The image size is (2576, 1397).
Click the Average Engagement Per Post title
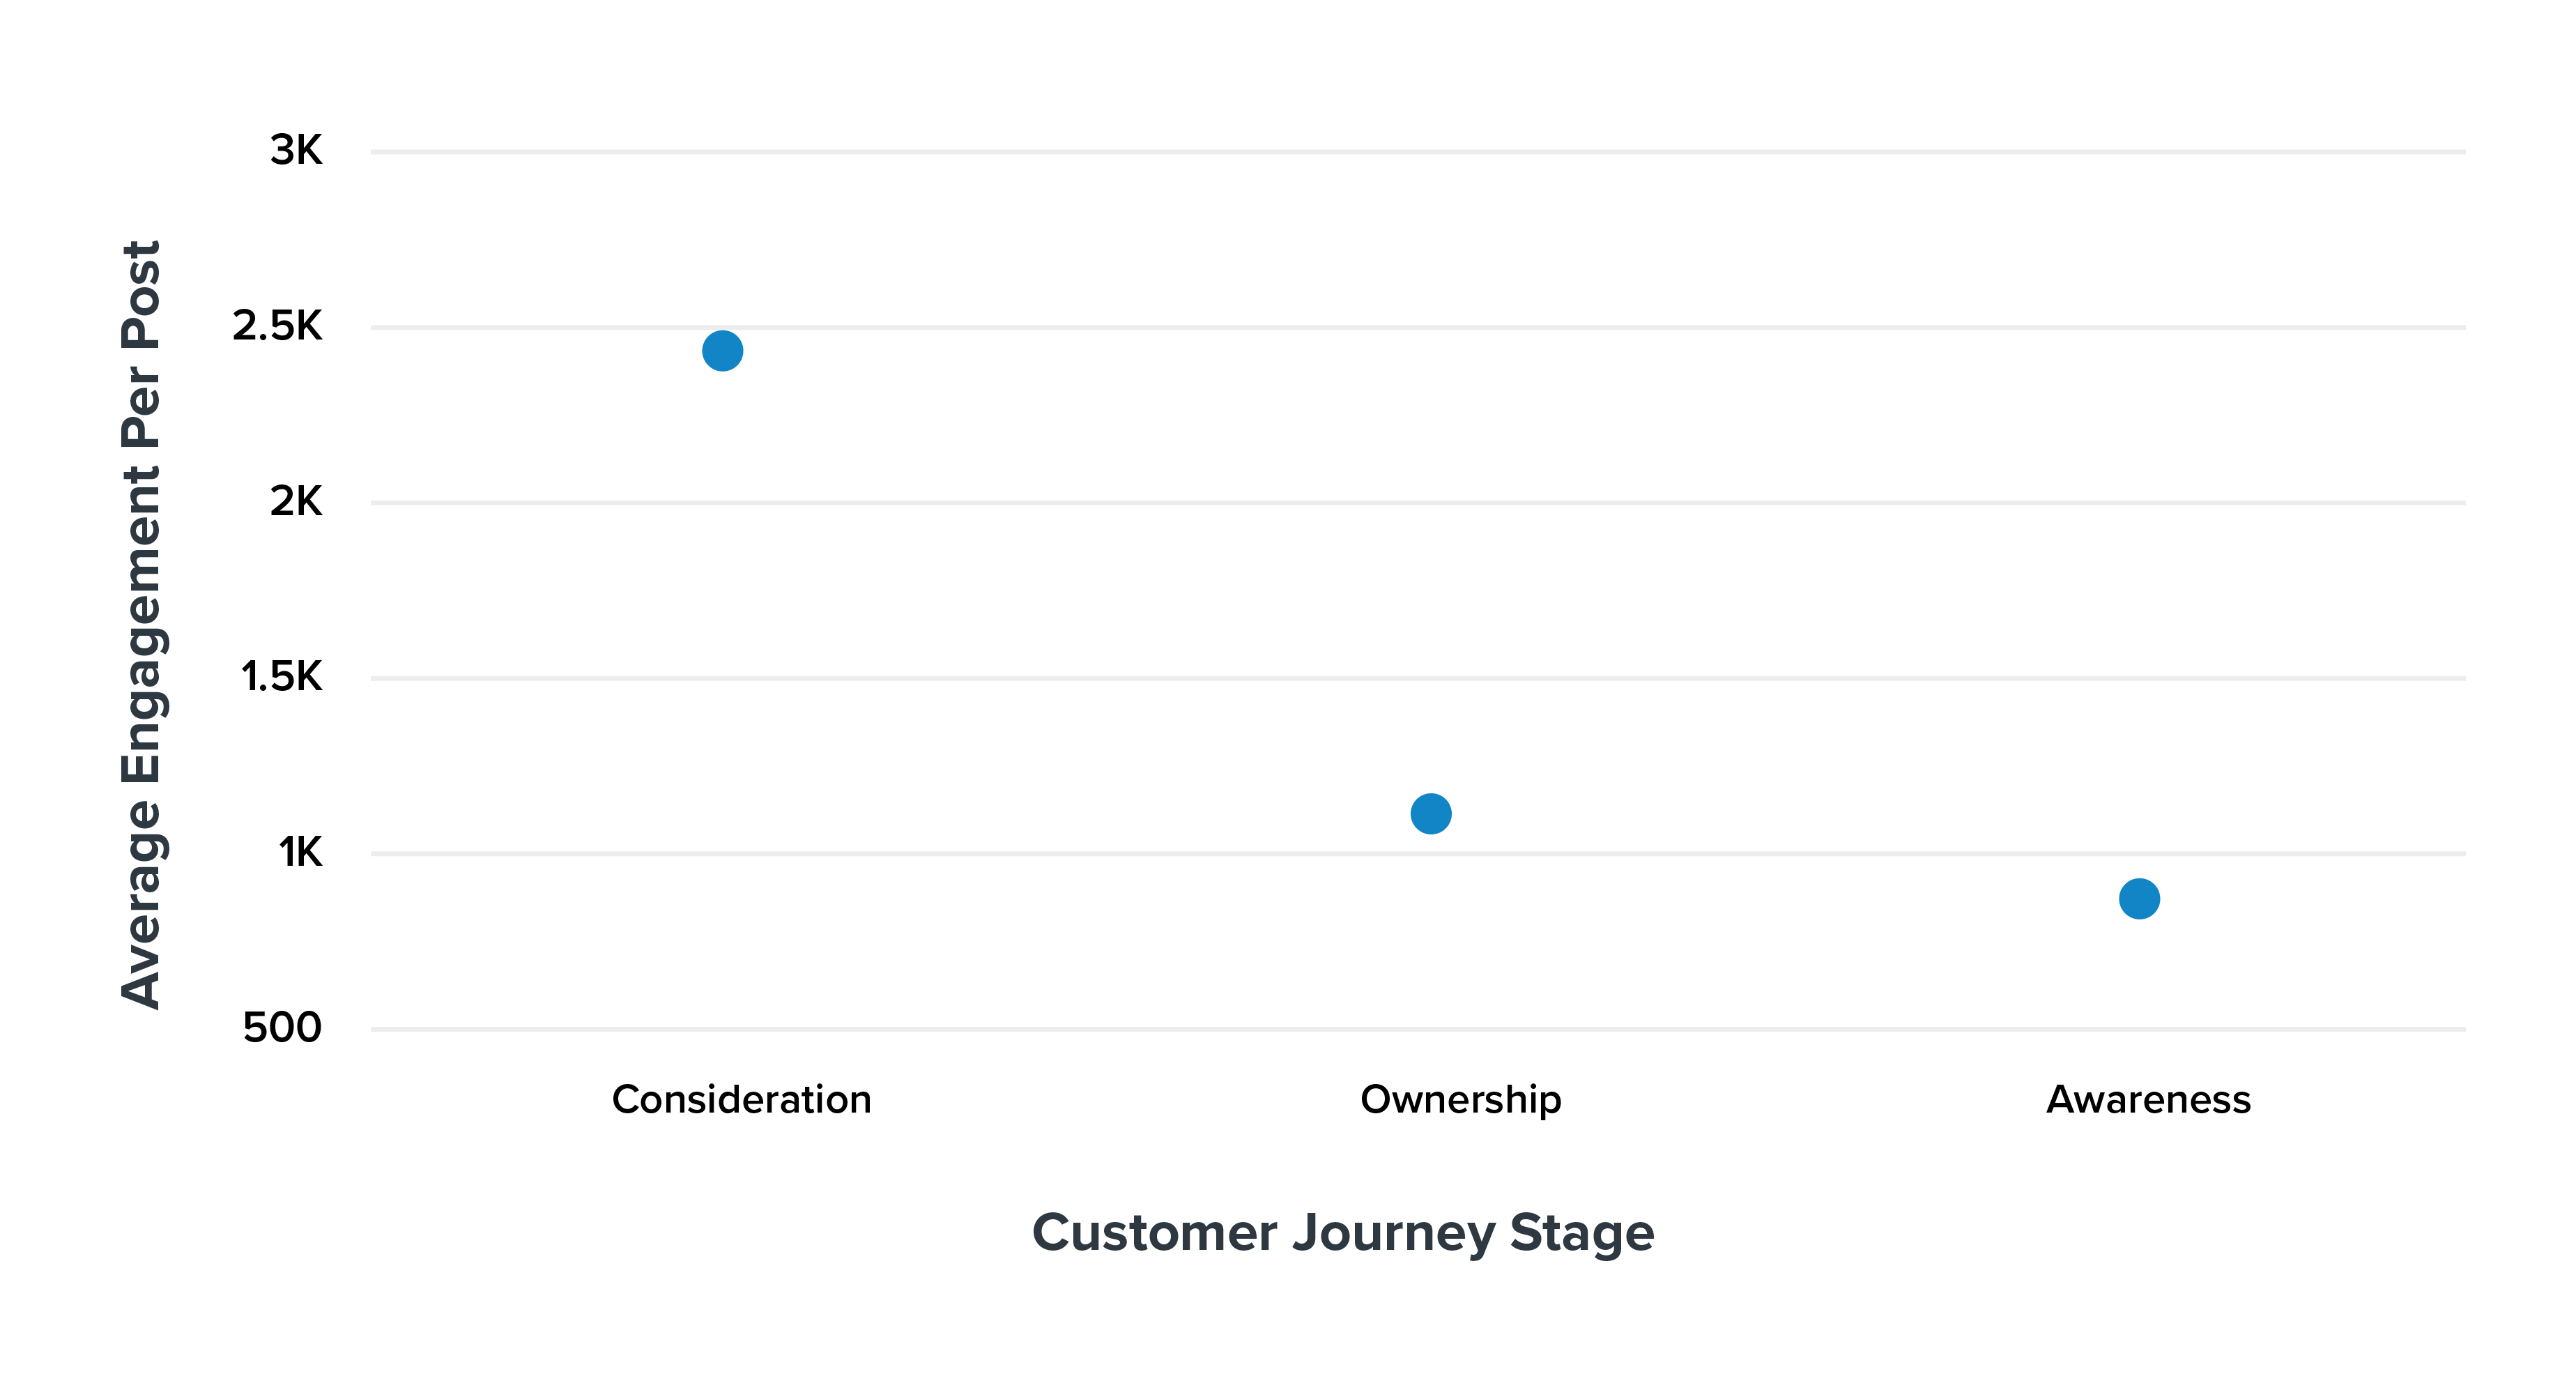(141, 625)
